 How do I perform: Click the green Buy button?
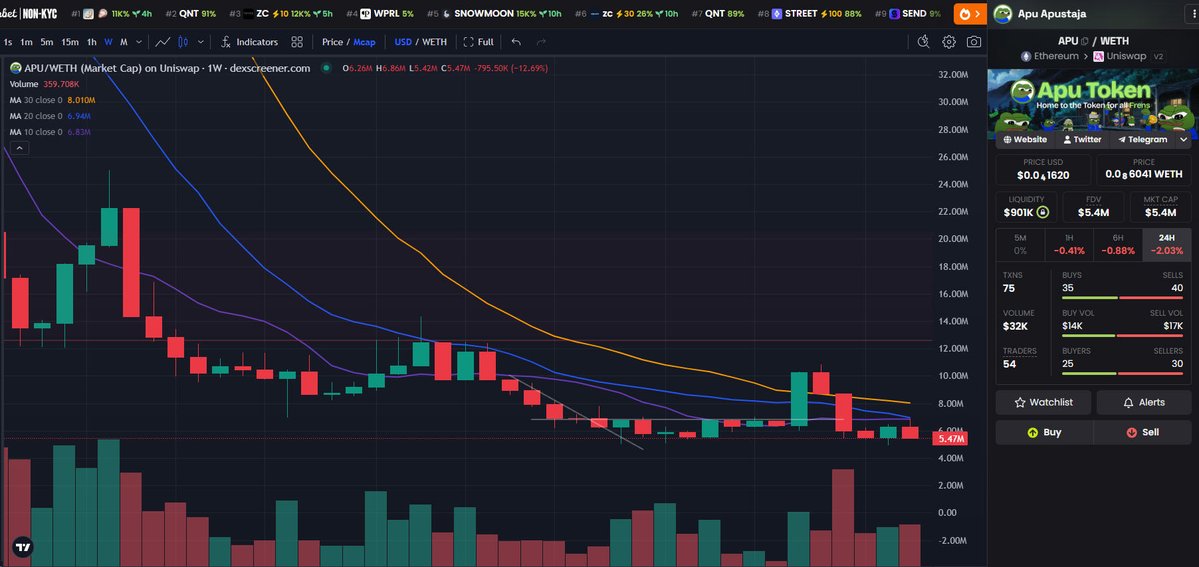pos(1044,432)
